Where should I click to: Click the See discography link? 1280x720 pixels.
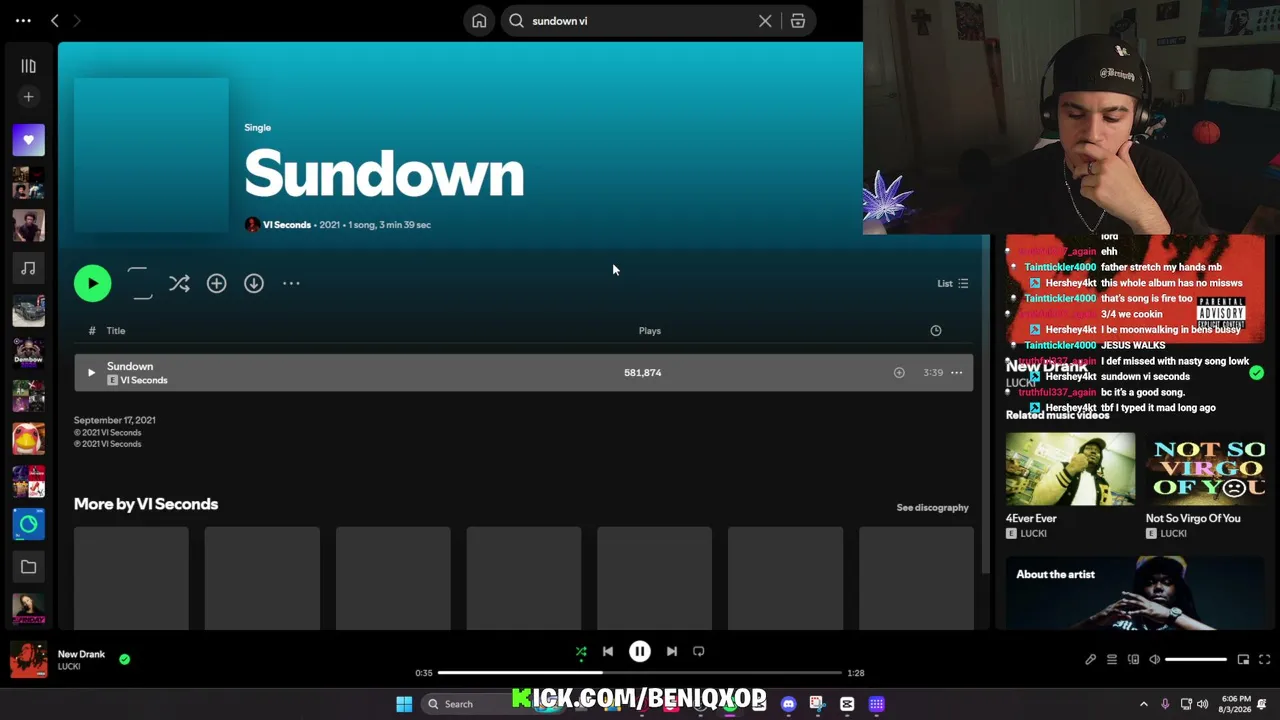(933, 508)
